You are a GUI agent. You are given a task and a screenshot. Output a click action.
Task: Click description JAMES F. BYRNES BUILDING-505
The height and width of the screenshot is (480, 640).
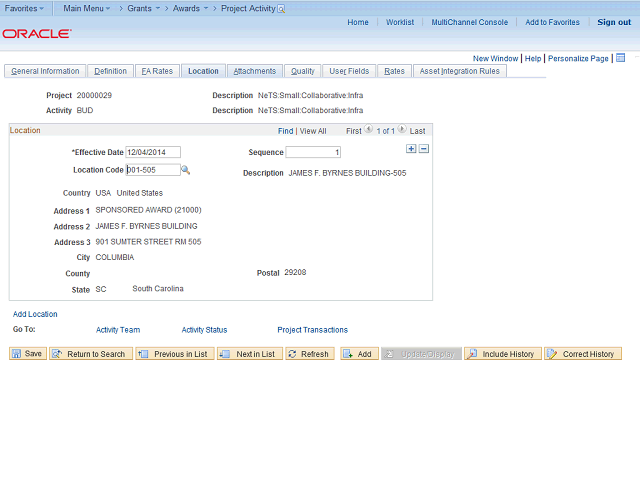(347, 173)
